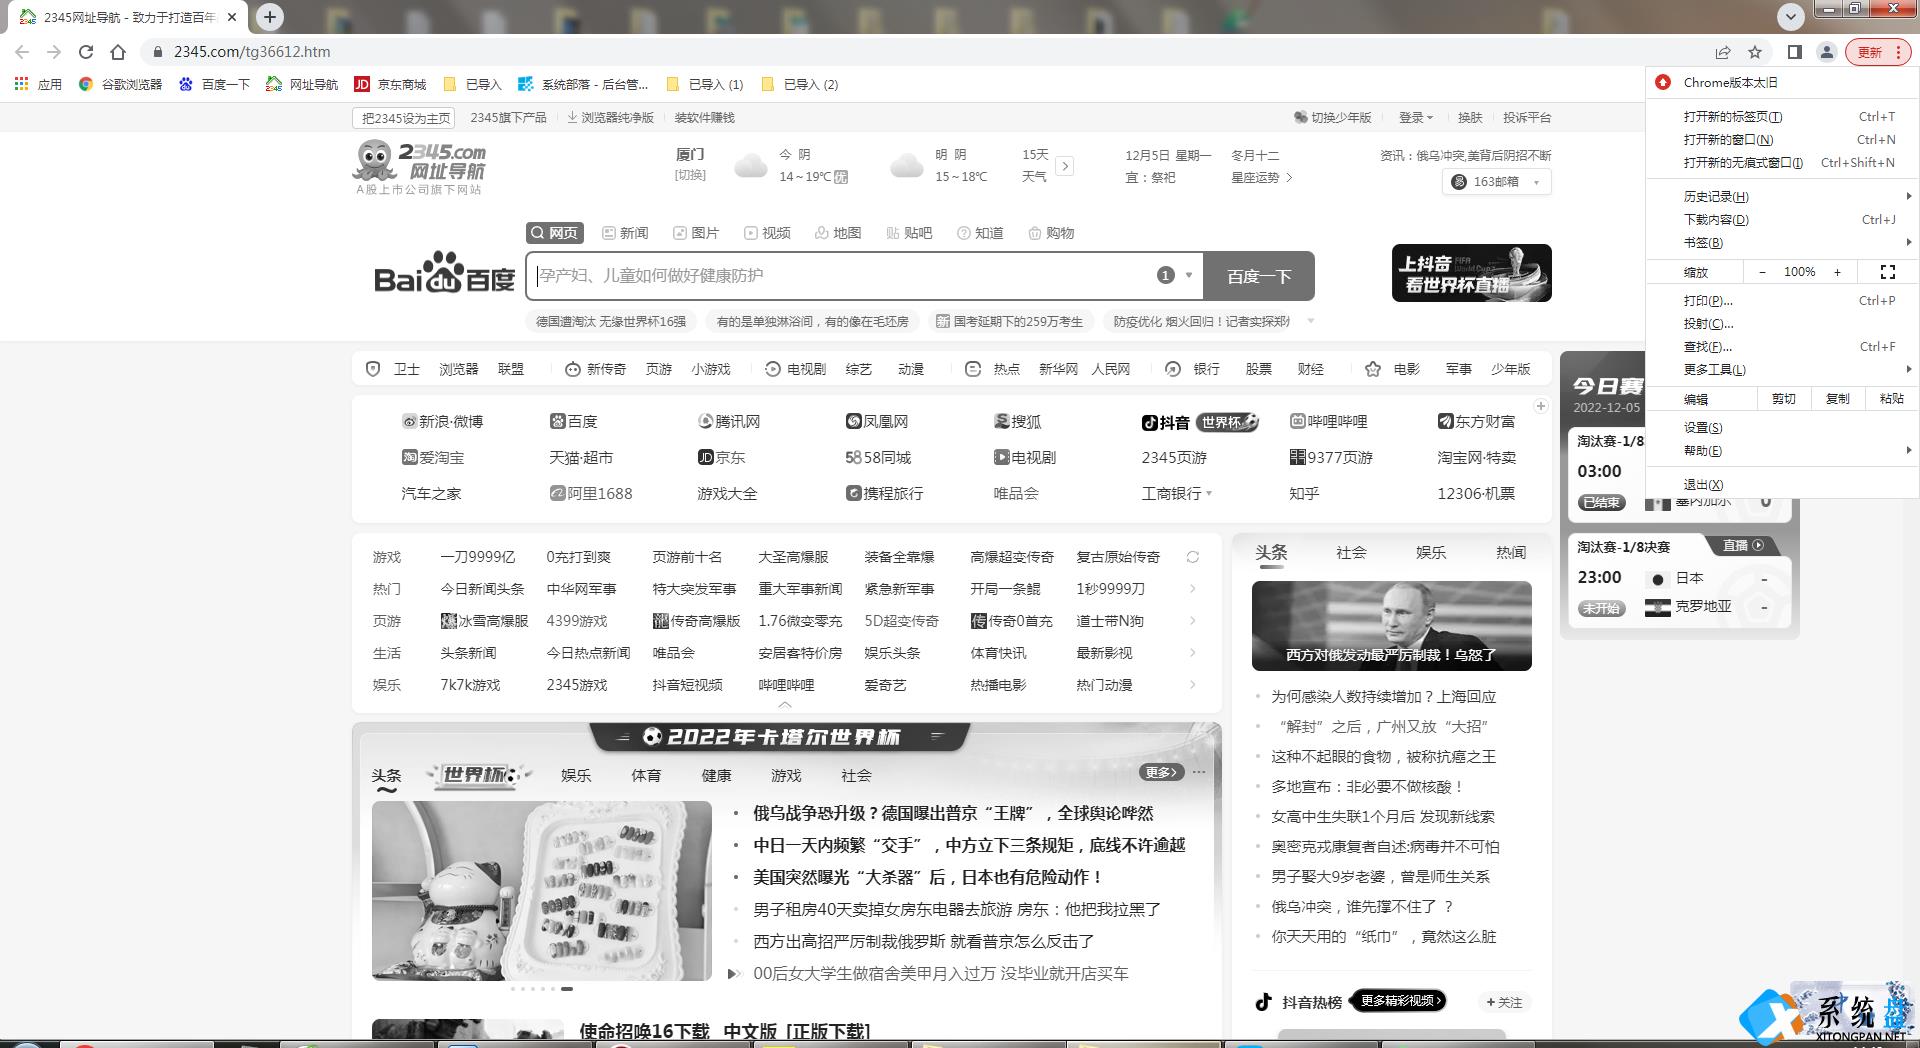The height and width of the screenshot is (1048, 1920).
Task: Open 设置 from the Chrome menu
Action: (x=1782, y=427)
